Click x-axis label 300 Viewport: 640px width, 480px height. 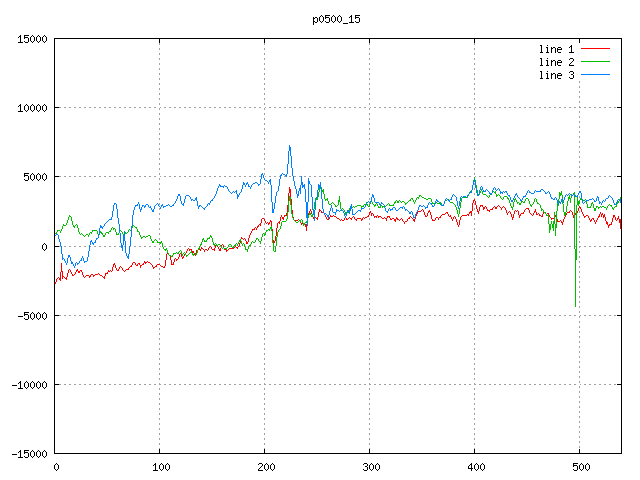click(x=371, y=467)
